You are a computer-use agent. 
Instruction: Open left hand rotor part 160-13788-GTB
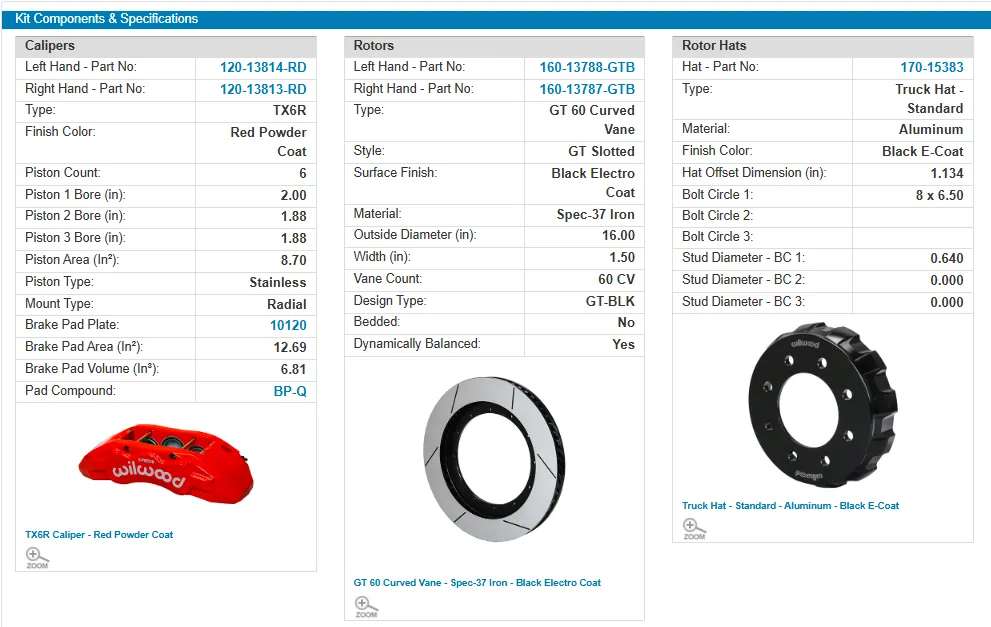click(x=587, y=68)
